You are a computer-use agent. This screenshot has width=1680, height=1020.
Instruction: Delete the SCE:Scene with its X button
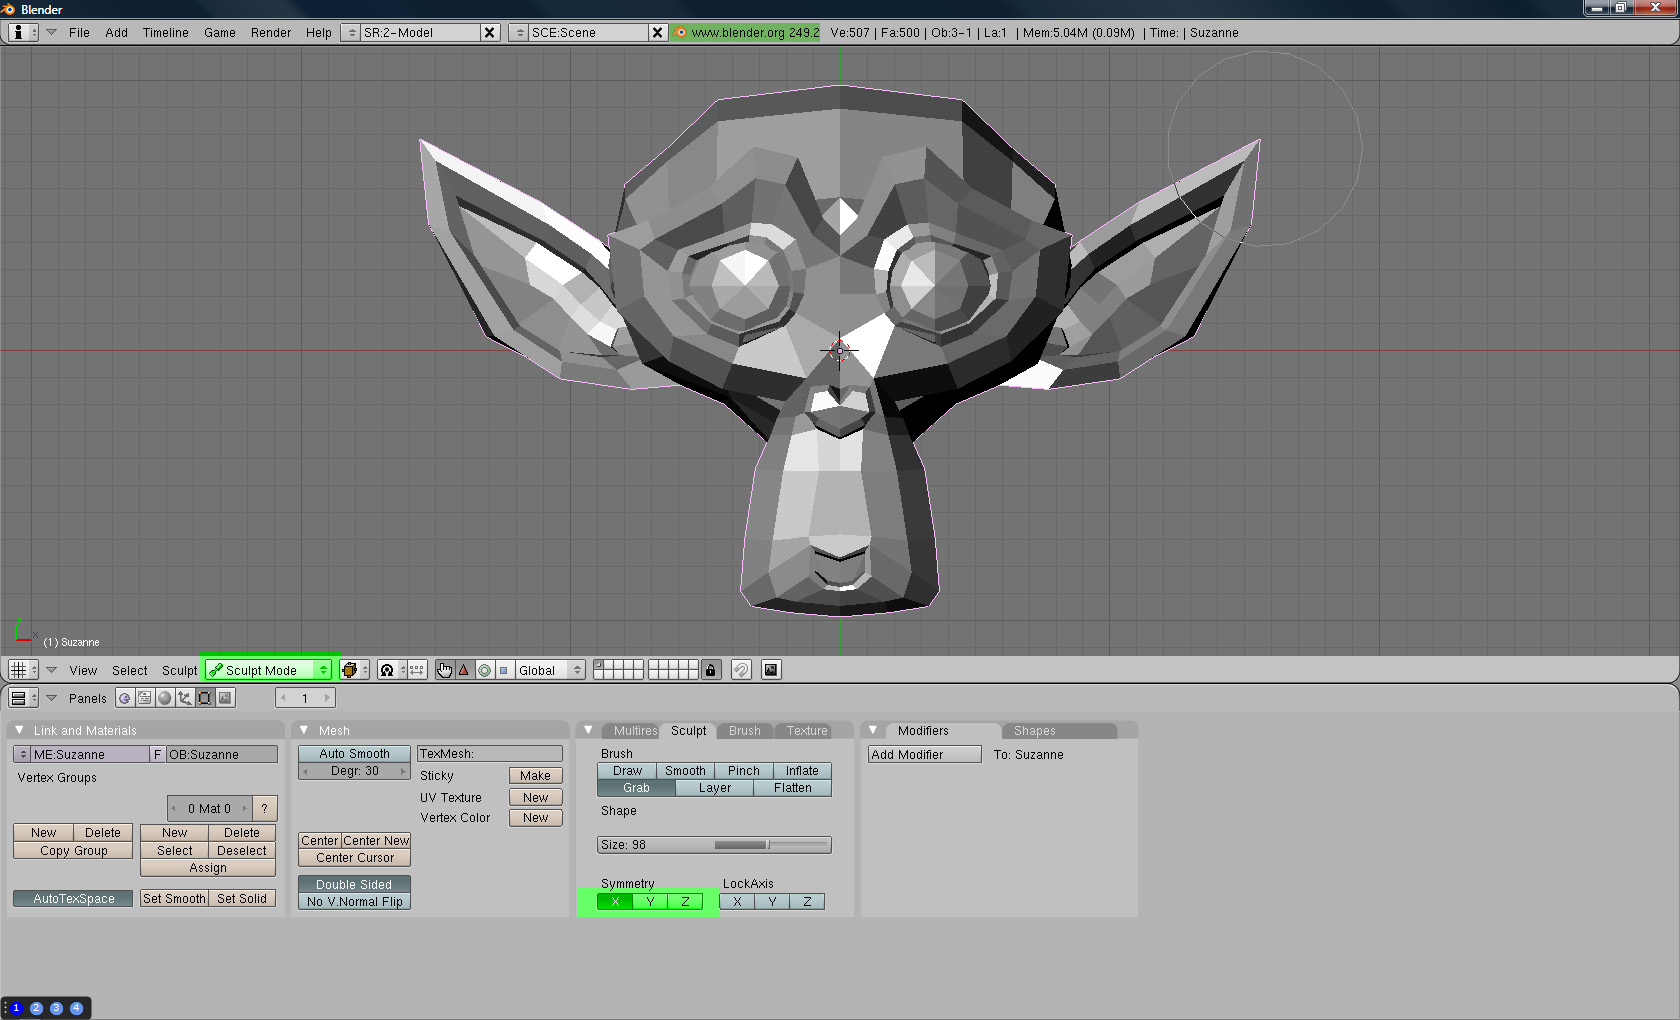(658, 32)
